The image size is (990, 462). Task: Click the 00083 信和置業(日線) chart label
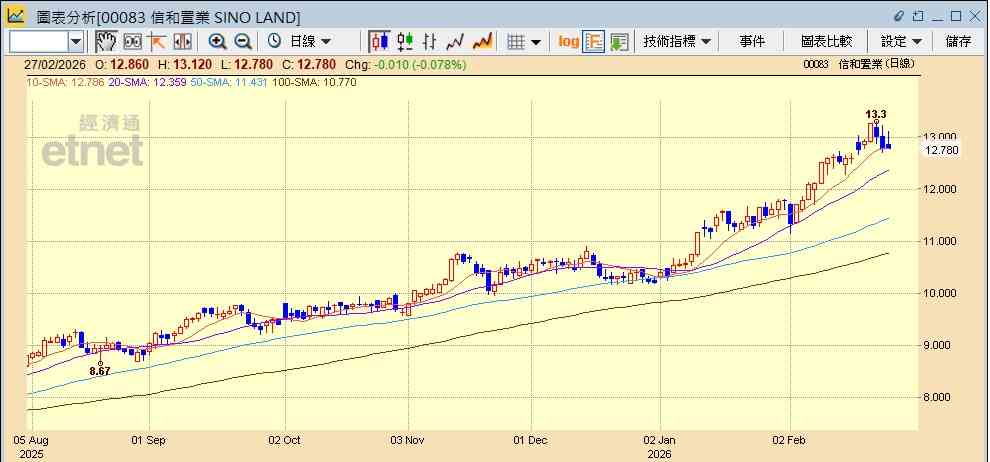(859, 64)
